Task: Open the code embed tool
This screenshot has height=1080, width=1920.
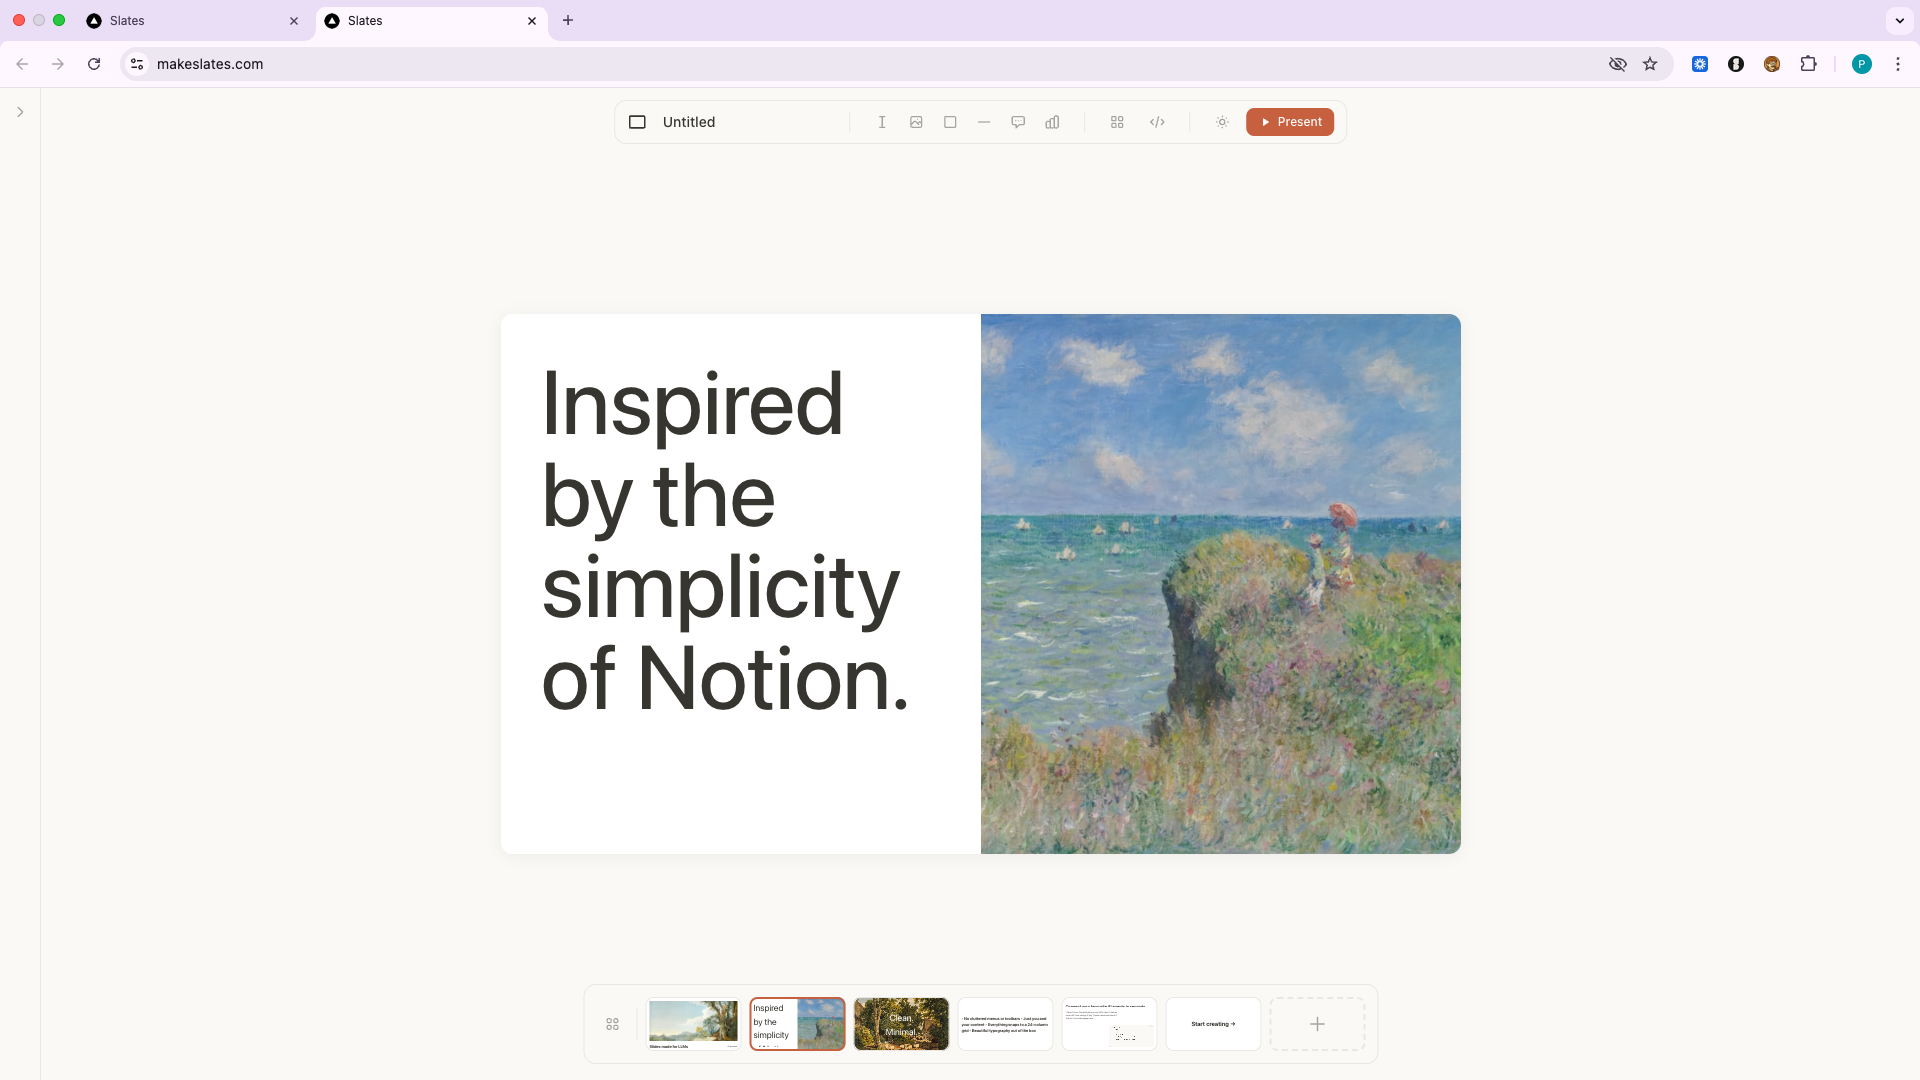Action: pos(1157,122)
